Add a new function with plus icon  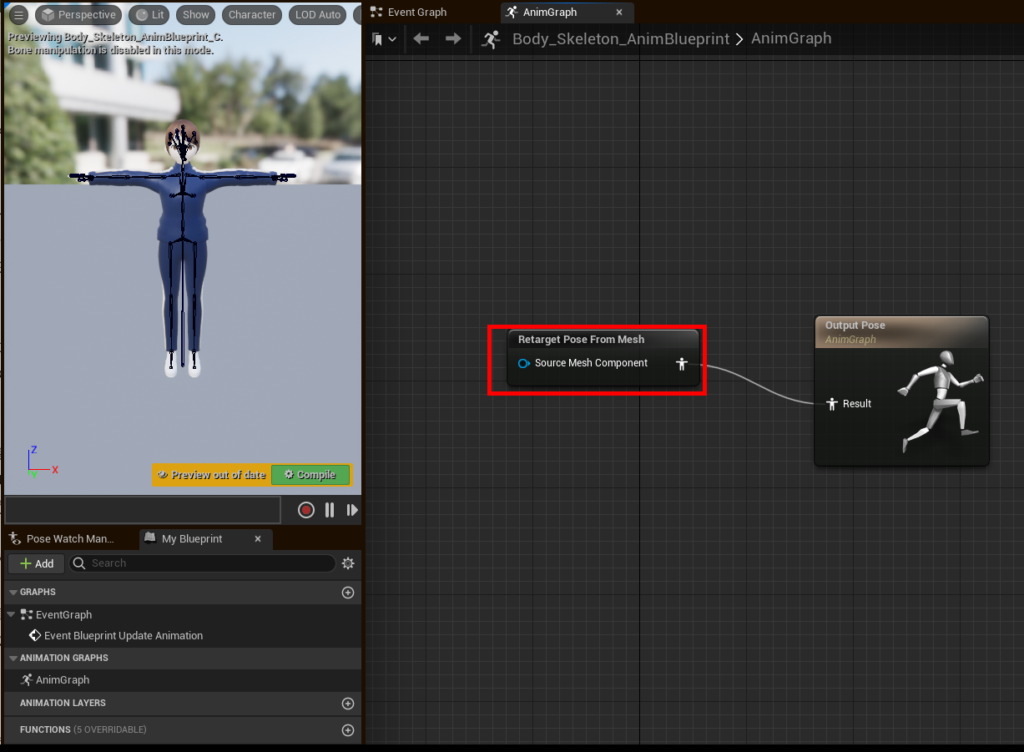[348, 730]
